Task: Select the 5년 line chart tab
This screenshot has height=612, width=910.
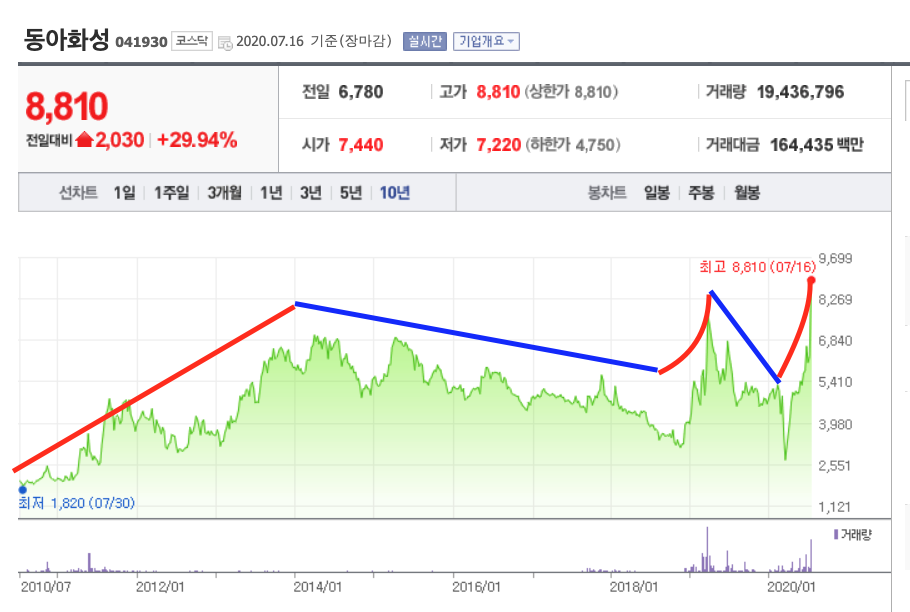Action: tap(351, 193)
